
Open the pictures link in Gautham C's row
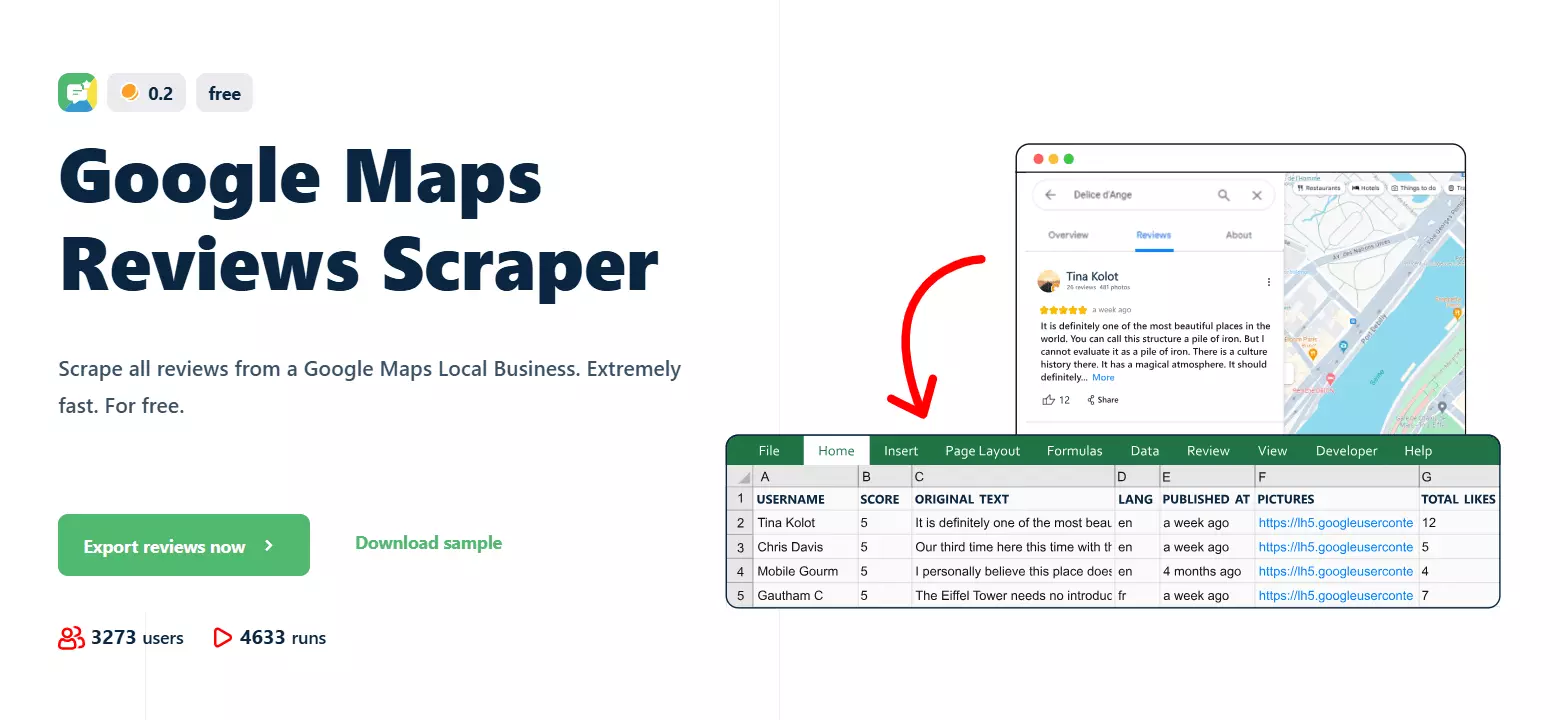pyautogui.click(x=1336, y=596)
